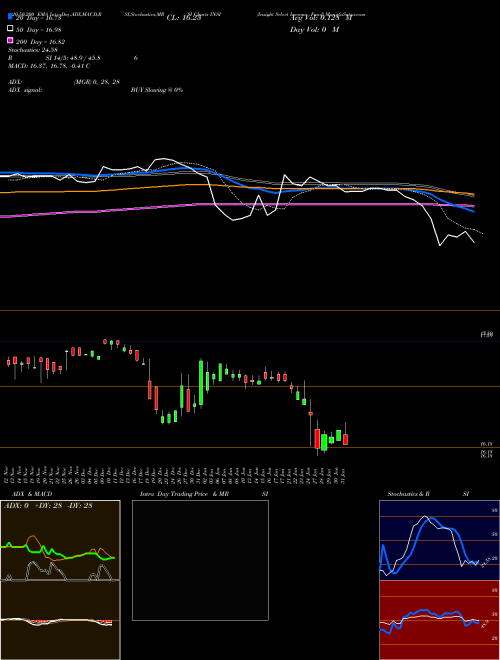
Task: Open the empty intraday trading price panel
Action: click(x=200, y=560)
